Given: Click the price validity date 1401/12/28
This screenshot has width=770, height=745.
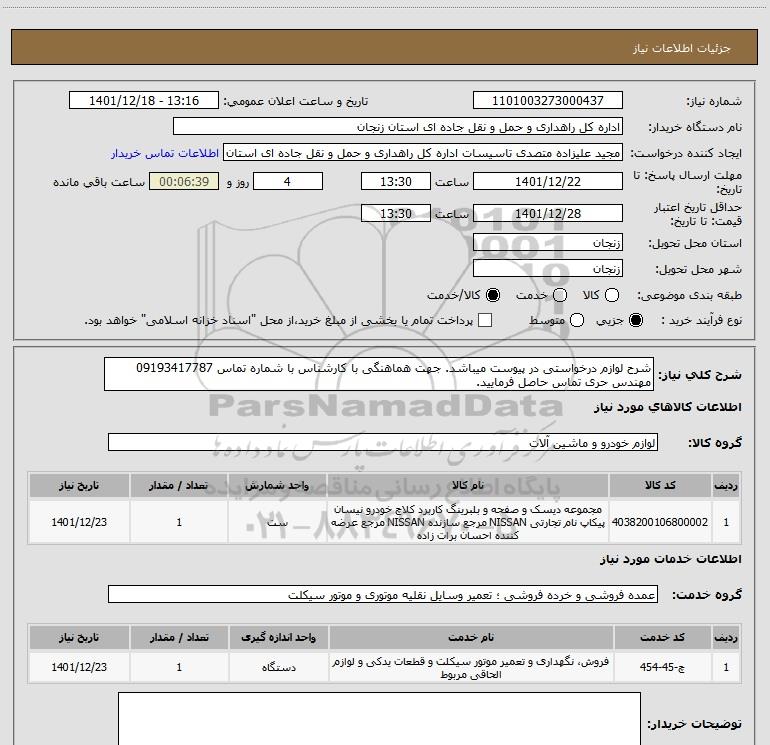Looking at the screenshot, I should click(548, 213).
